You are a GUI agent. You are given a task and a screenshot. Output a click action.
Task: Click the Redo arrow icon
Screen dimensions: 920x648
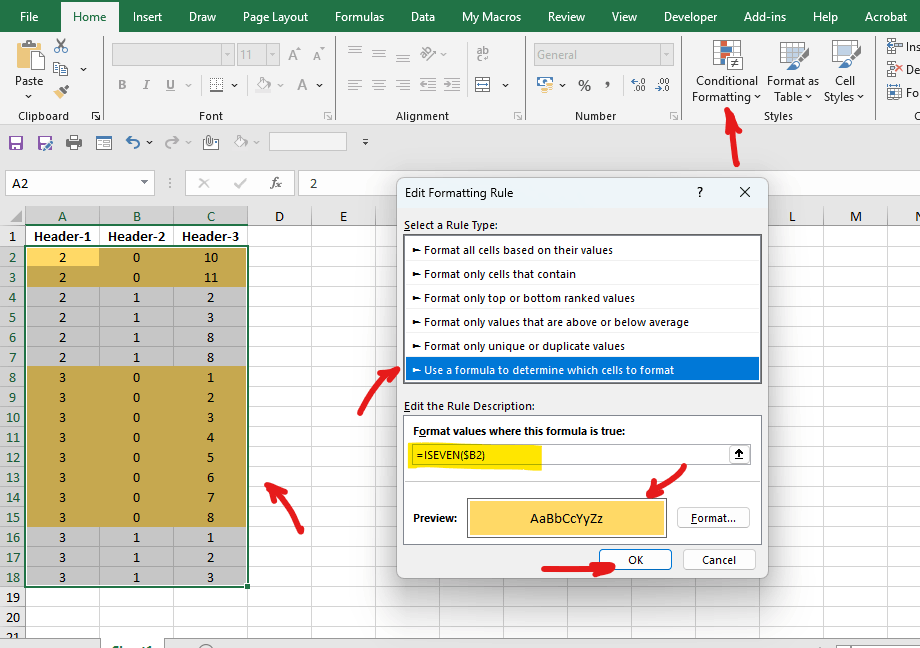(172, 142)
